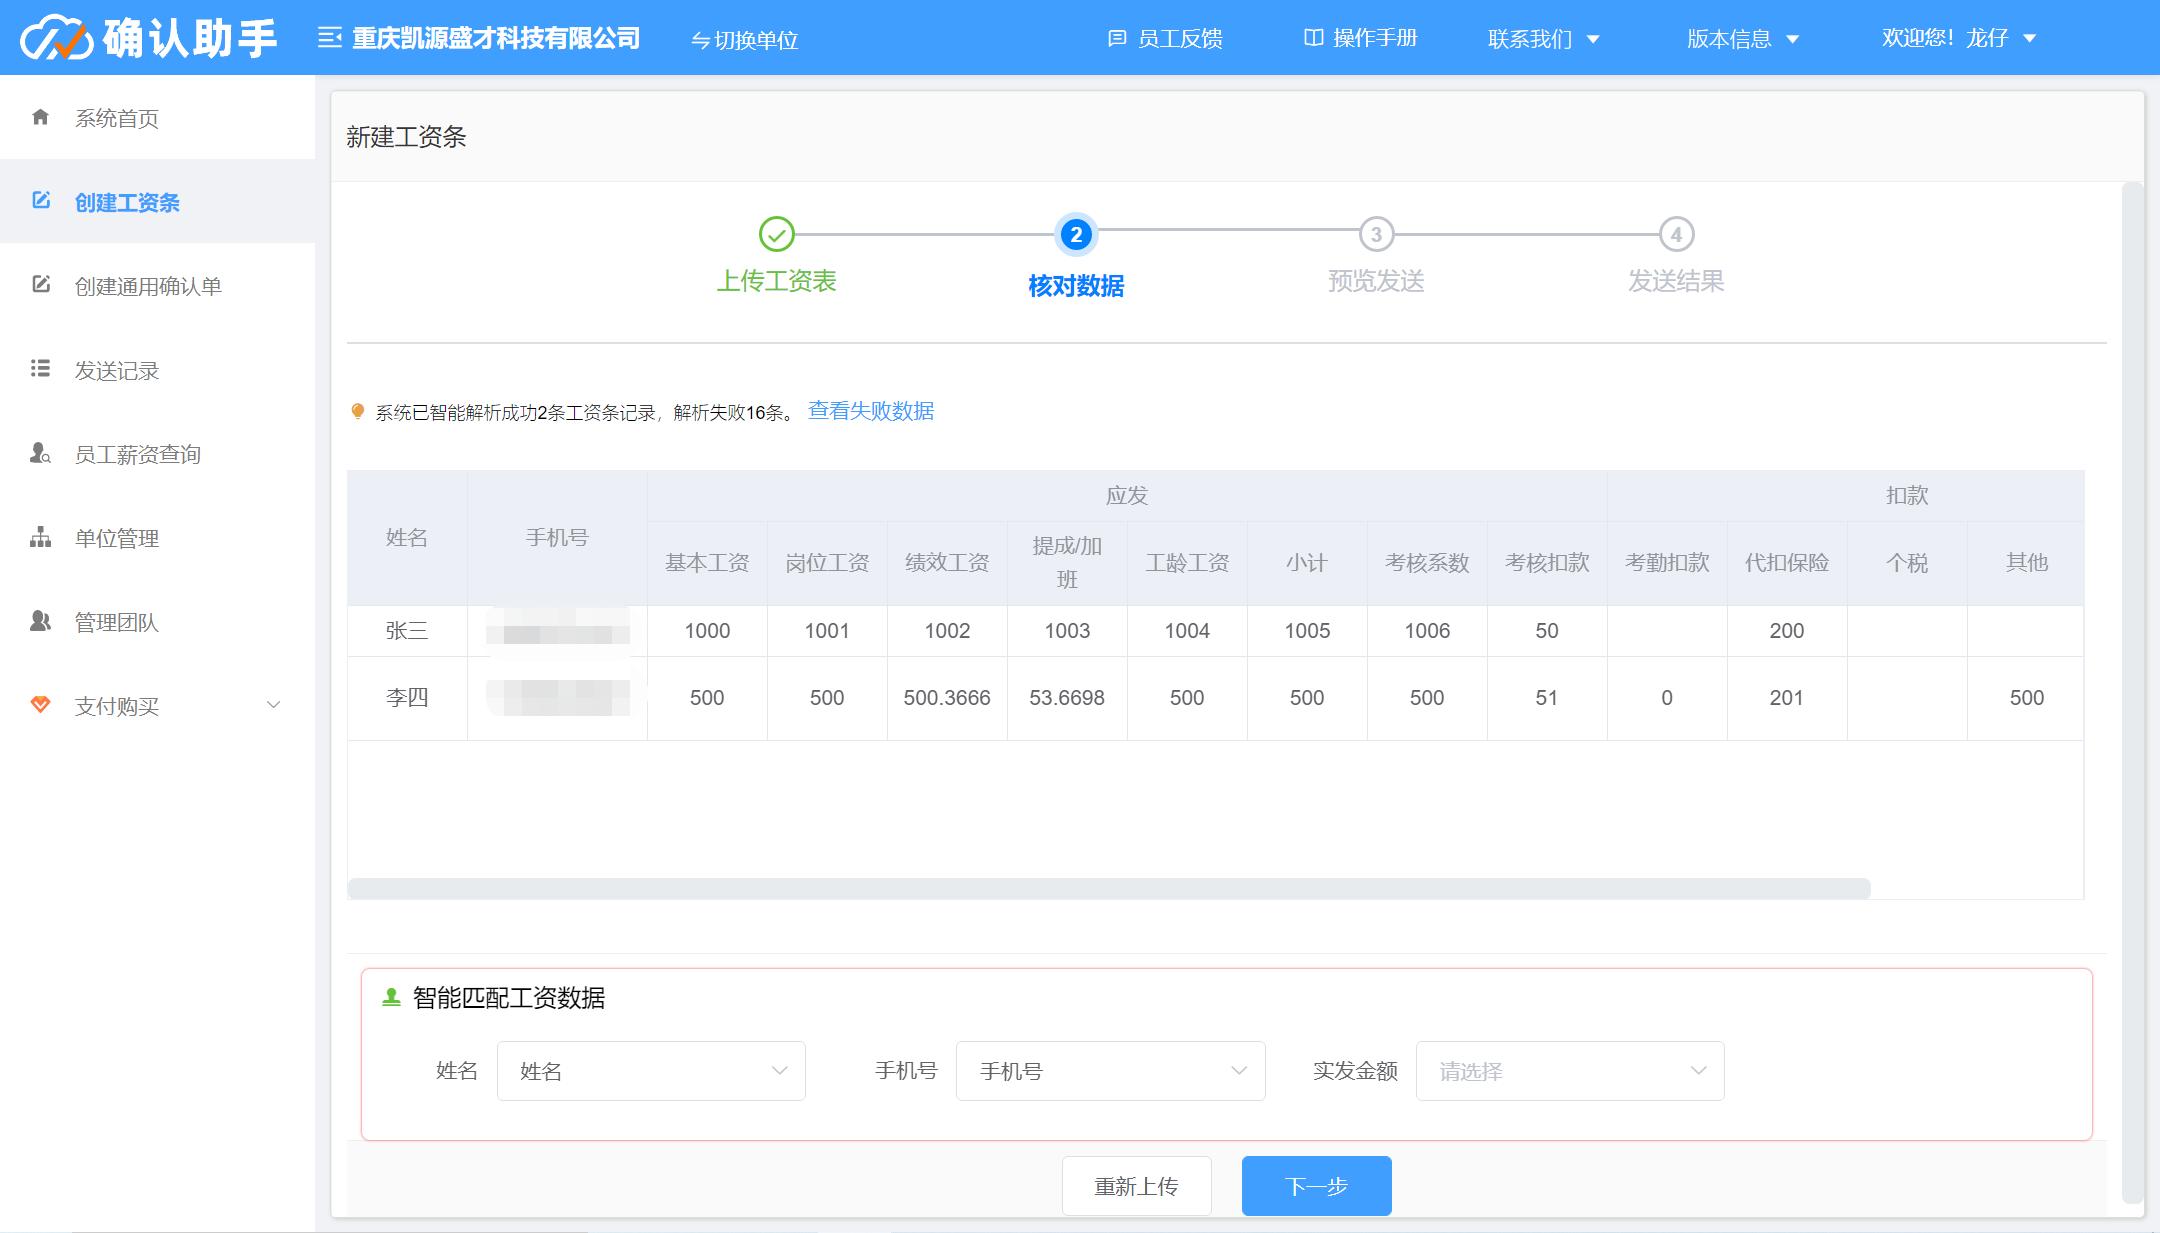Click the 员工反馈 feedback icon
The width and height of the screenshot is (2160, 1233).
click(1113, 38)
